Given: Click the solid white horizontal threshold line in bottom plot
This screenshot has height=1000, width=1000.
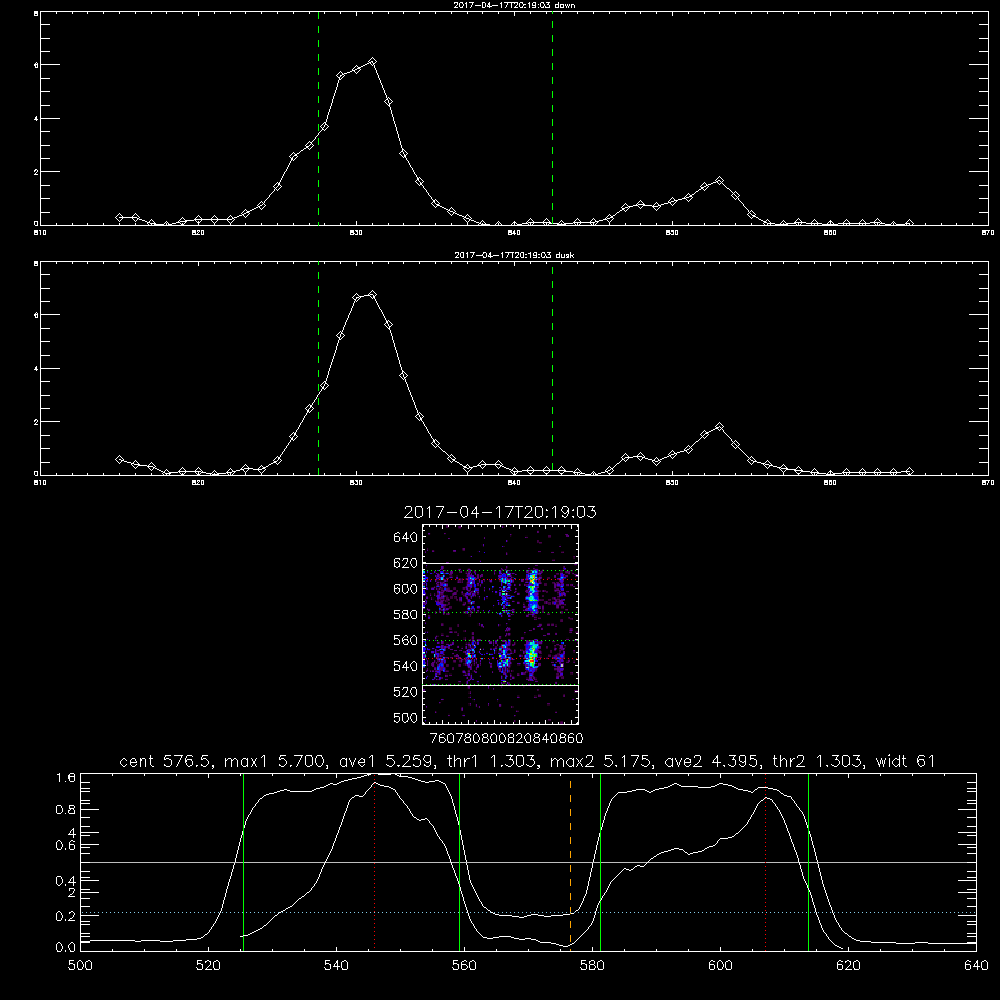Looking at the screenshot, I should [528, 862].
